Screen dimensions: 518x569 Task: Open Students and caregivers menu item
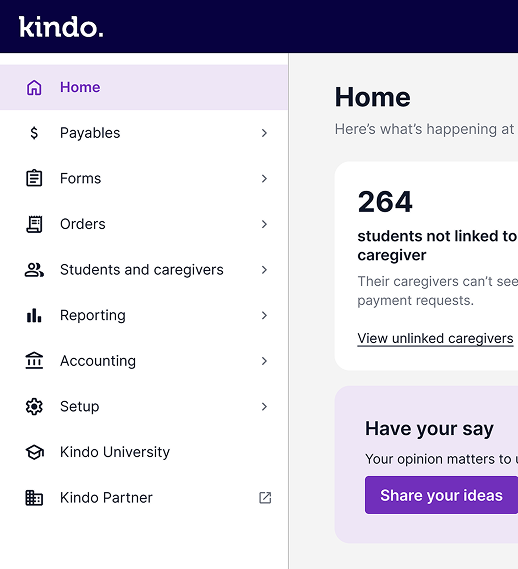(x=144, y=270)
